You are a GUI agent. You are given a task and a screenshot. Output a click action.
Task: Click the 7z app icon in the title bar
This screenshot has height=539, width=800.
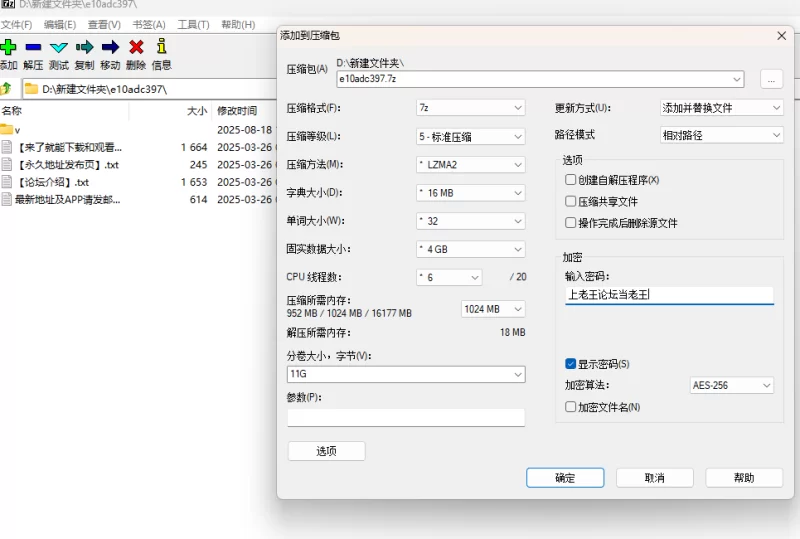point(8,4)
